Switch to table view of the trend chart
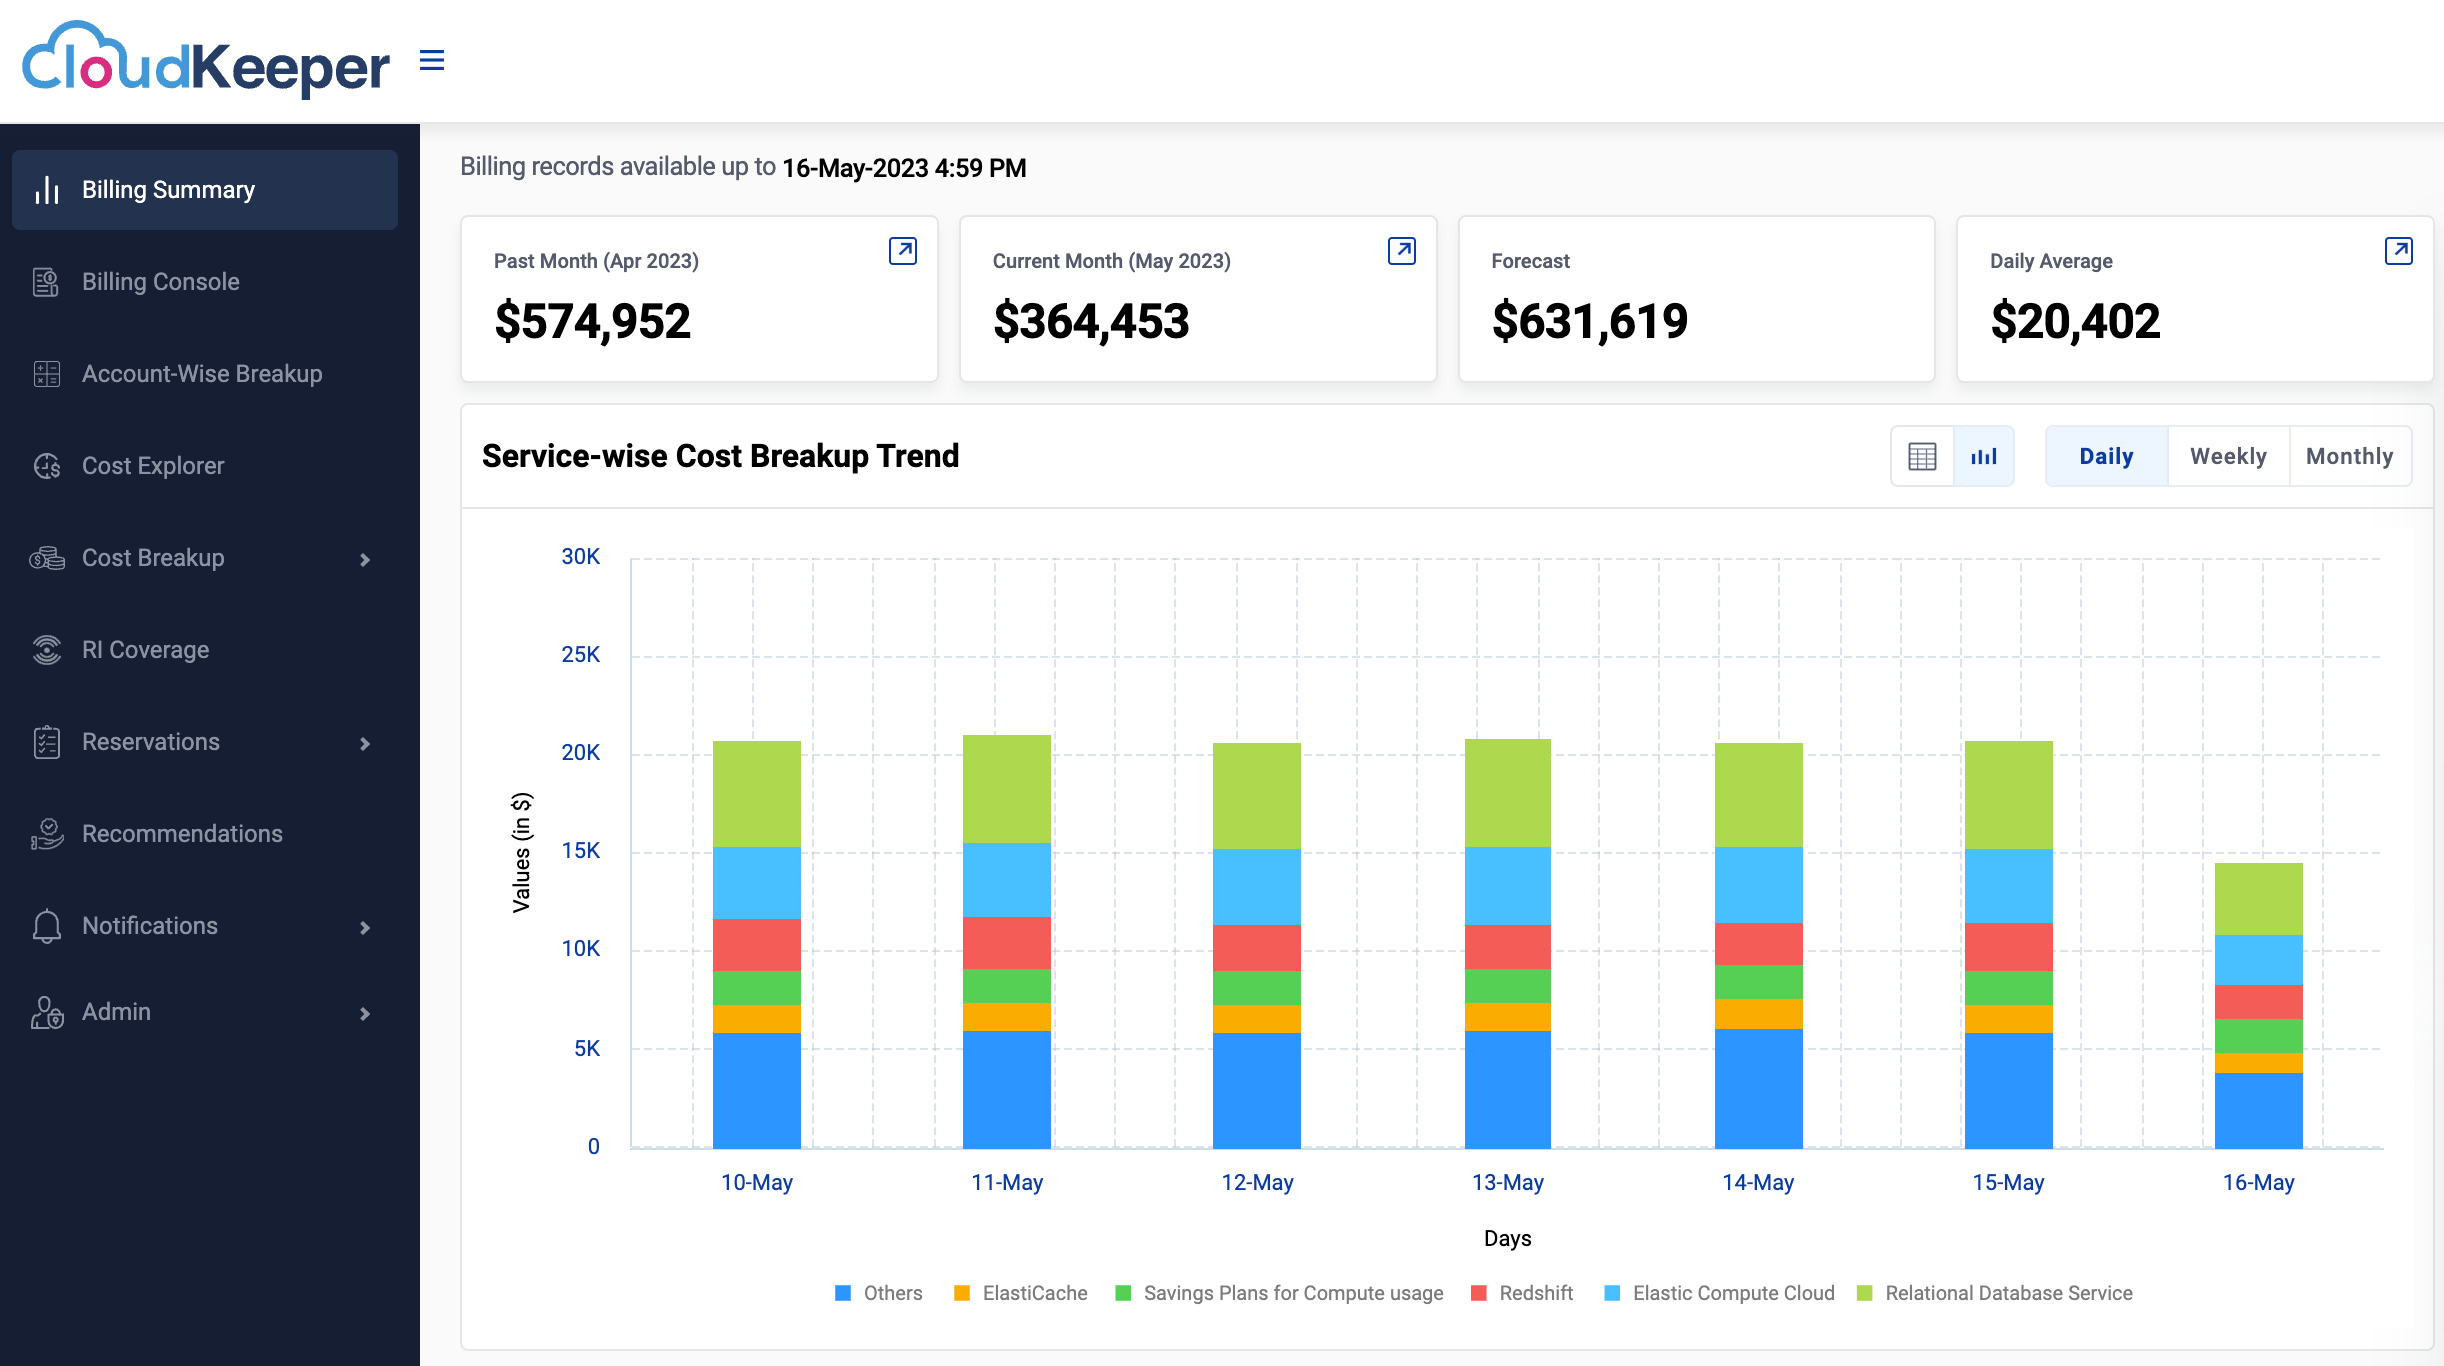This screenshot has width=2444, height=1366. pyautogui.click(x=1921, y=456)
